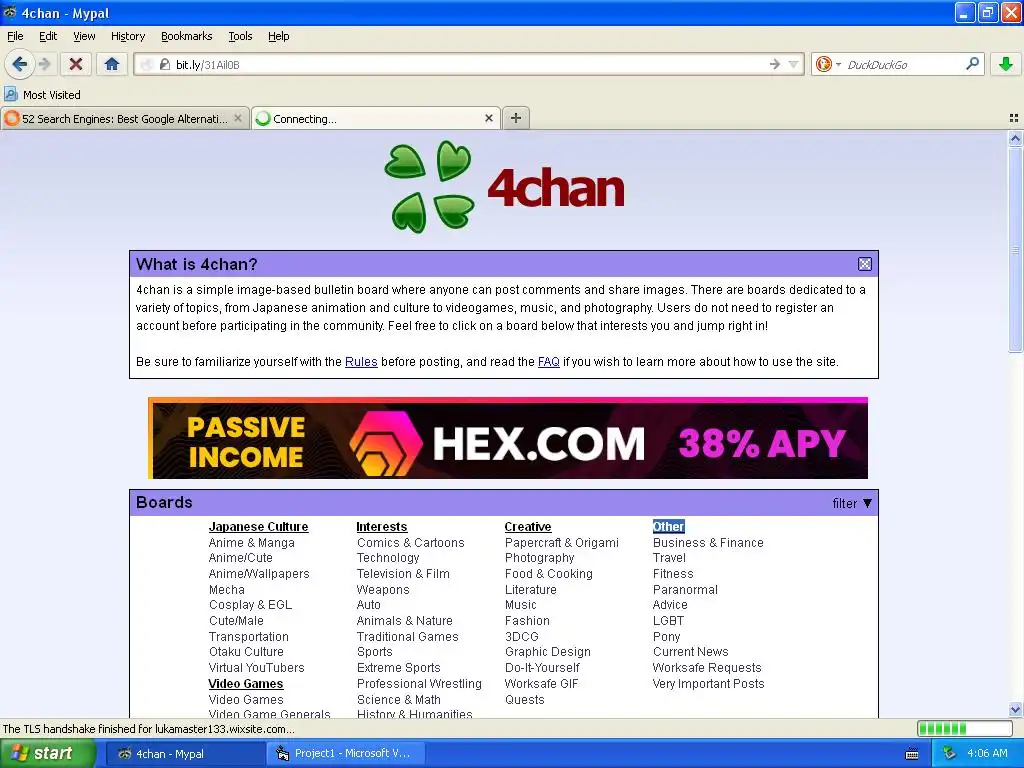Click the scrollbar up arrow
Screen dimensions: 1024x768
pos(1015,138)
